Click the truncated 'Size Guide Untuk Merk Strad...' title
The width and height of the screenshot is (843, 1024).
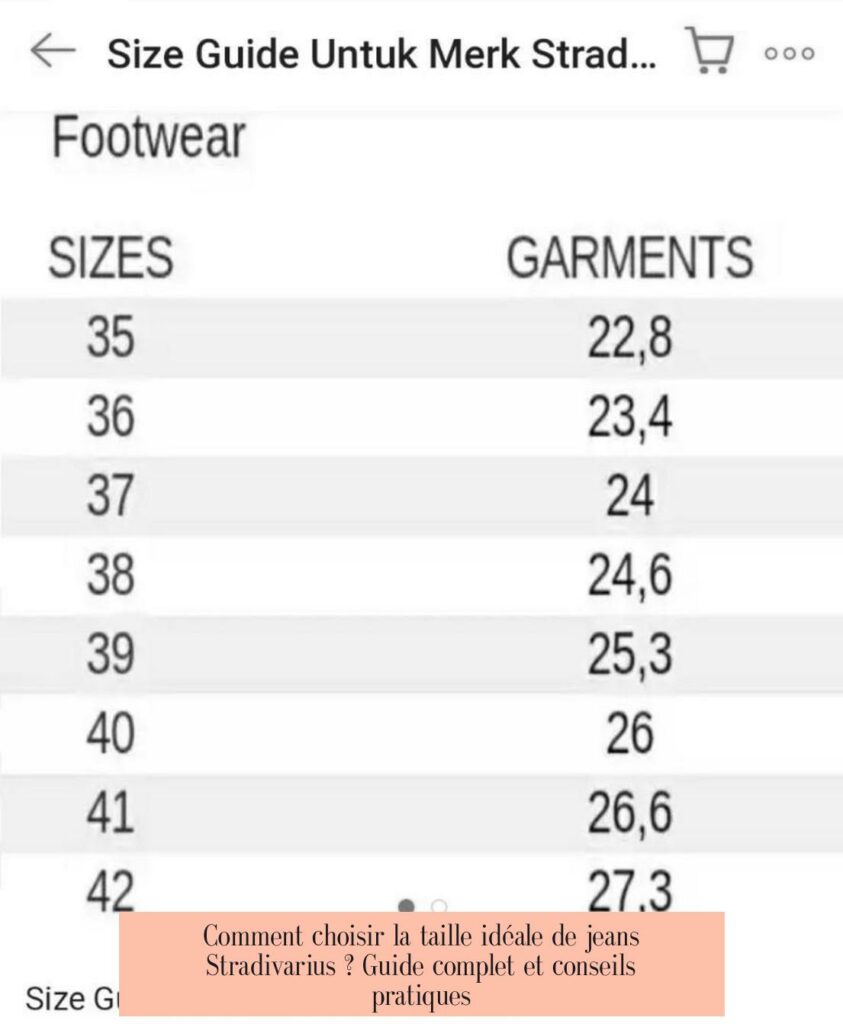(383, 53)
